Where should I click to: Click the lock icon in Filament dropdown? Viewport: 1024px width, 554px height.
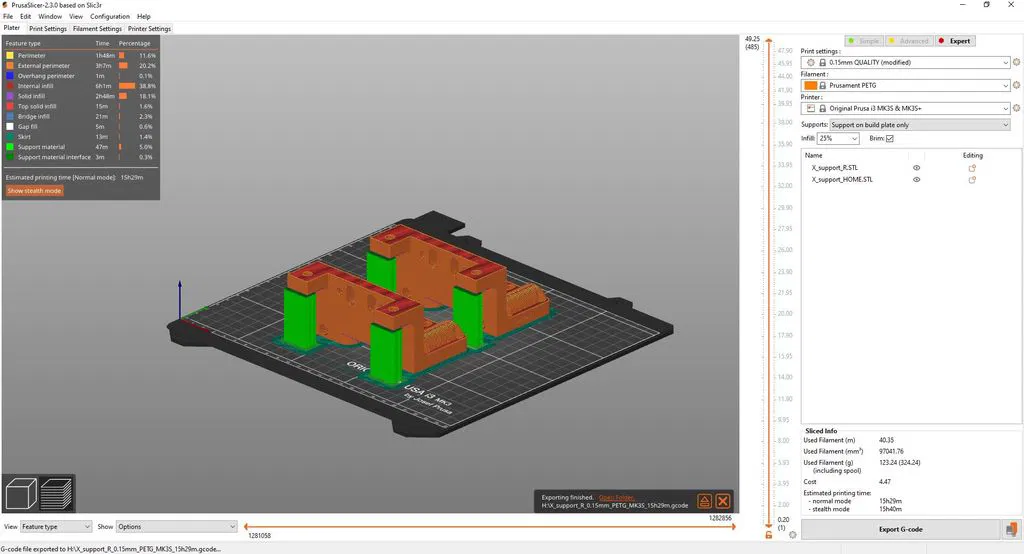pos(822,86)
